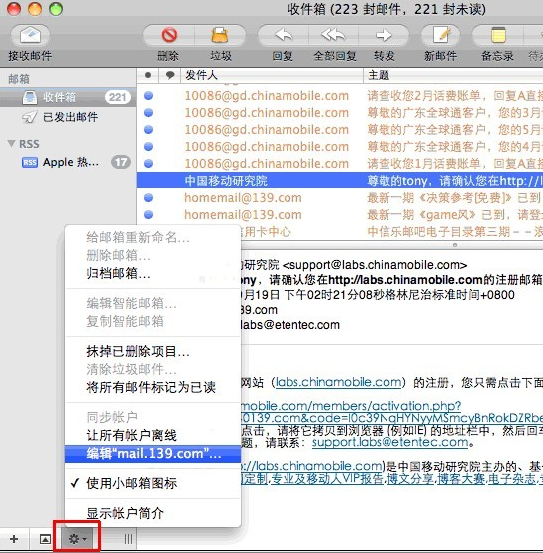This screenshot has height=553, width=543.
Task: Choose Erase Deleted Items (抹掉已删除项目...)
Action: point(153,351)
